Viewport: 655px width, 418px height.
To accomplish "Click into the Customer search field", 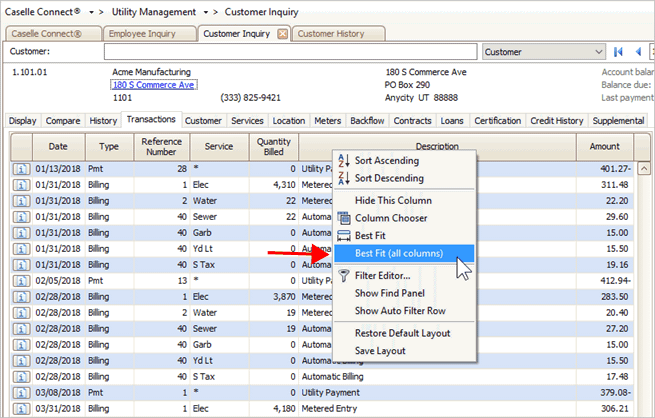I will coord(290,52).
